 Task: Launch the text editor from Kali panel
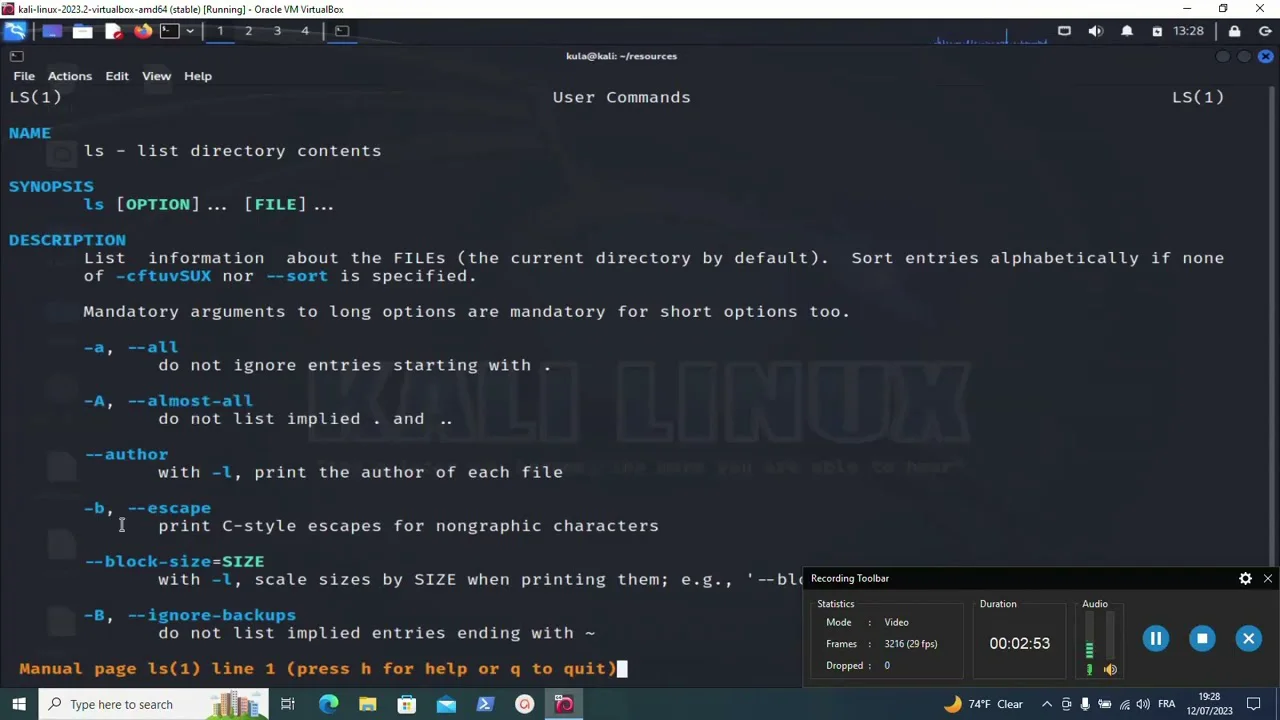click(113, 31)
